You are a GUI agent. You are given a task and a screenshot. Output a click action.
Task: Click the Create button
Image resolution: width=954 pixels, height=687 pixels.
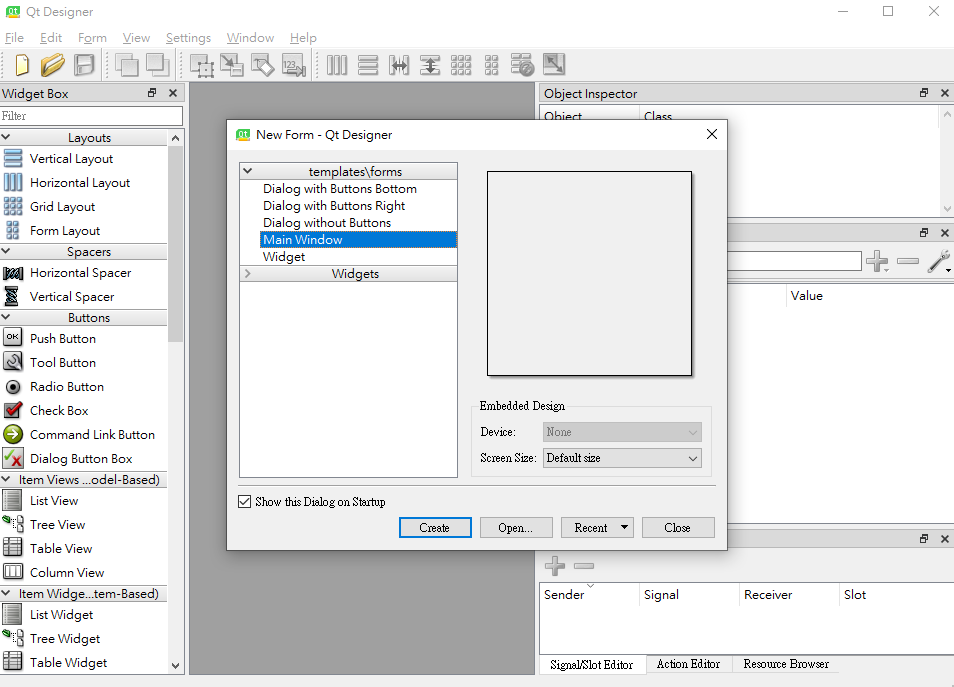435,527
